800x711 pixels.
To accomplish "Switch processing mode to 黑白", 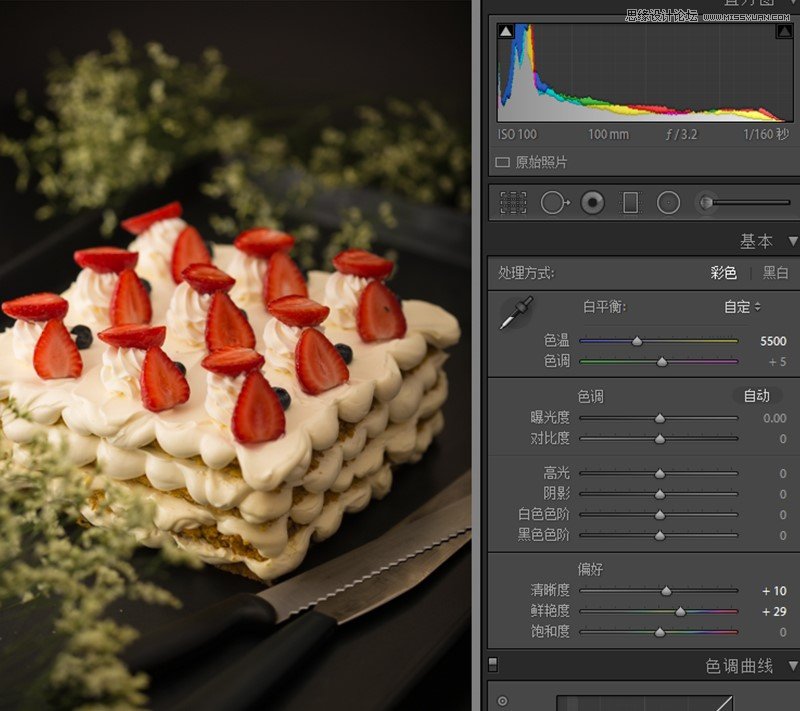I will coord(775,273).
